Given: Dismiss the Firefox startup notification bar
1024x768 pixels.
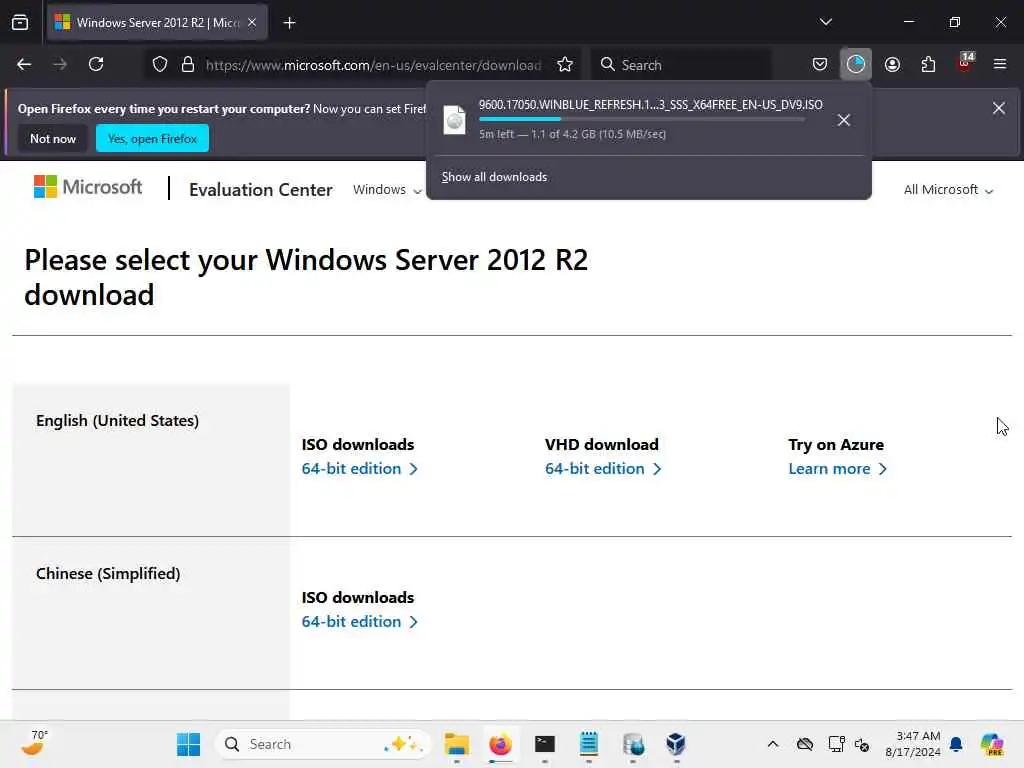Looking at the screenshot, I should tap(999, 108).
